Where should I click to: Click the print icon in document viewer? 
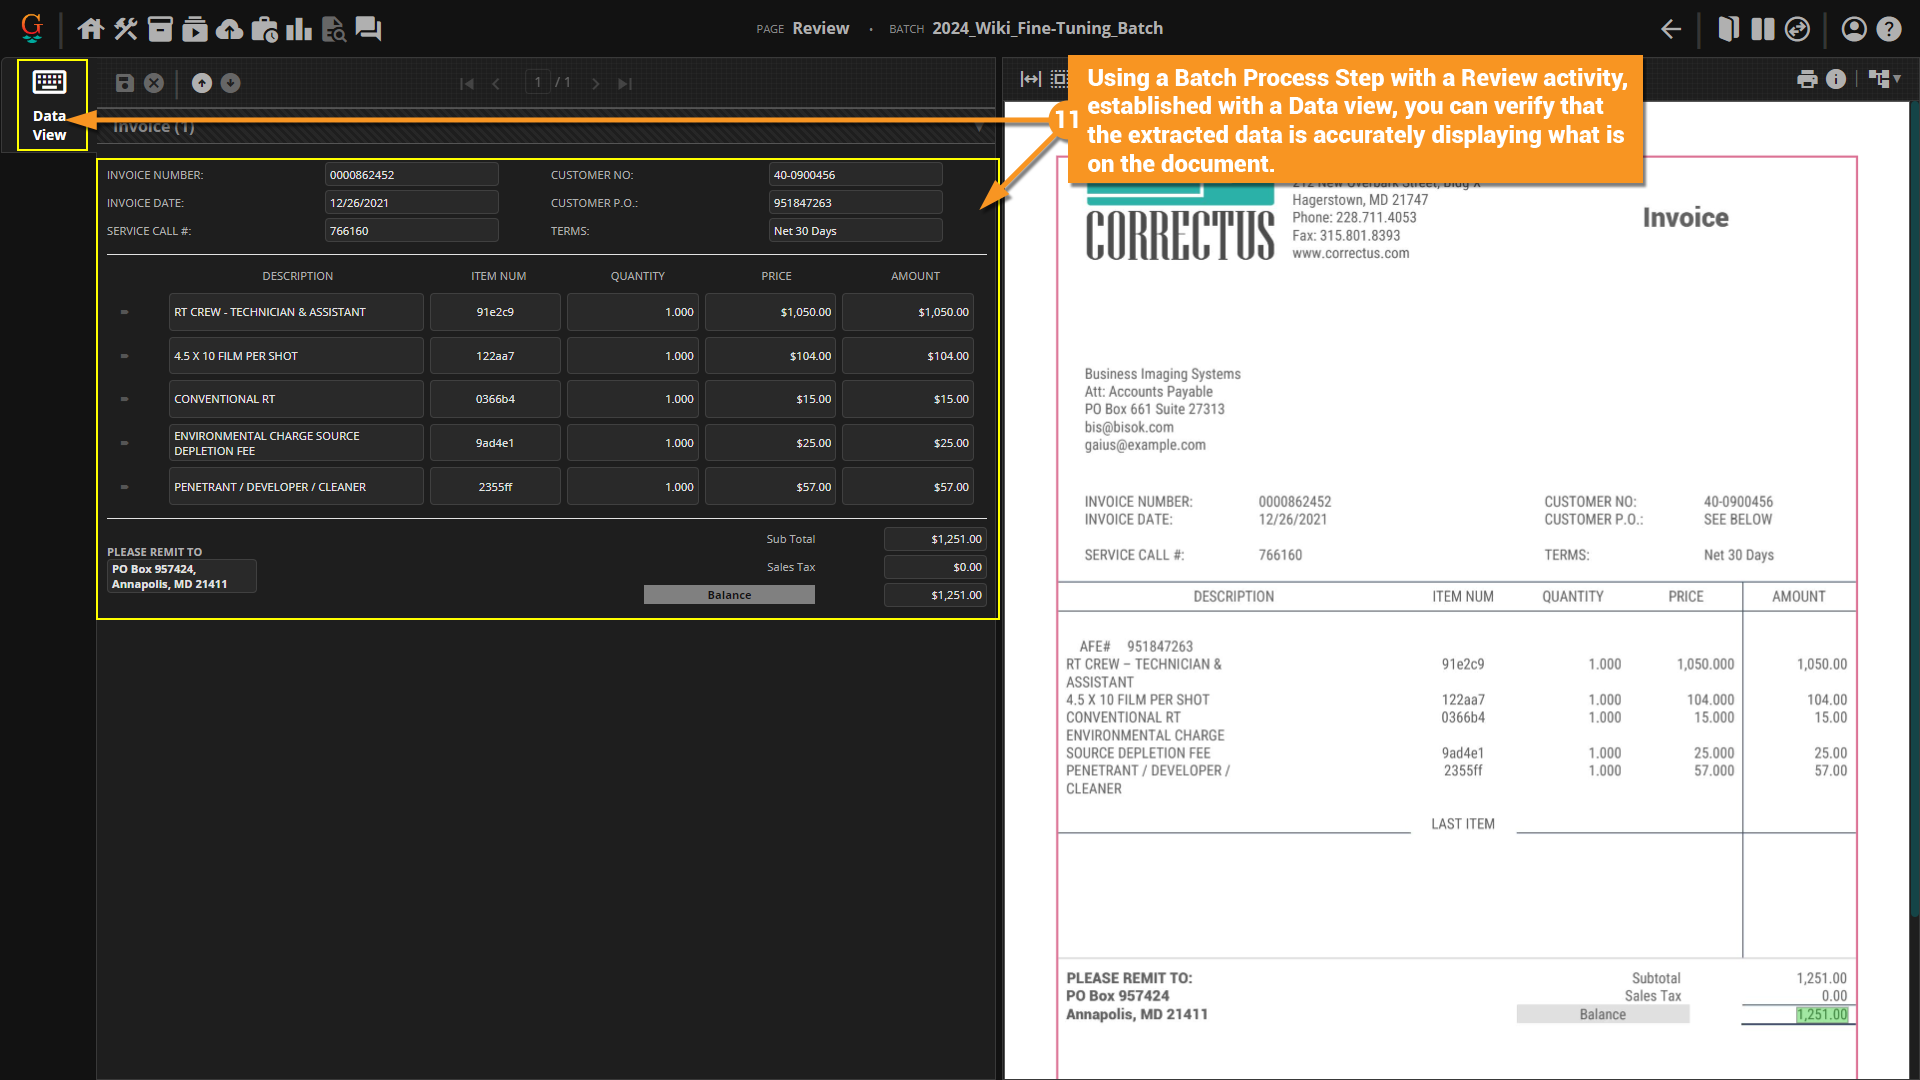click(1807, 79)
